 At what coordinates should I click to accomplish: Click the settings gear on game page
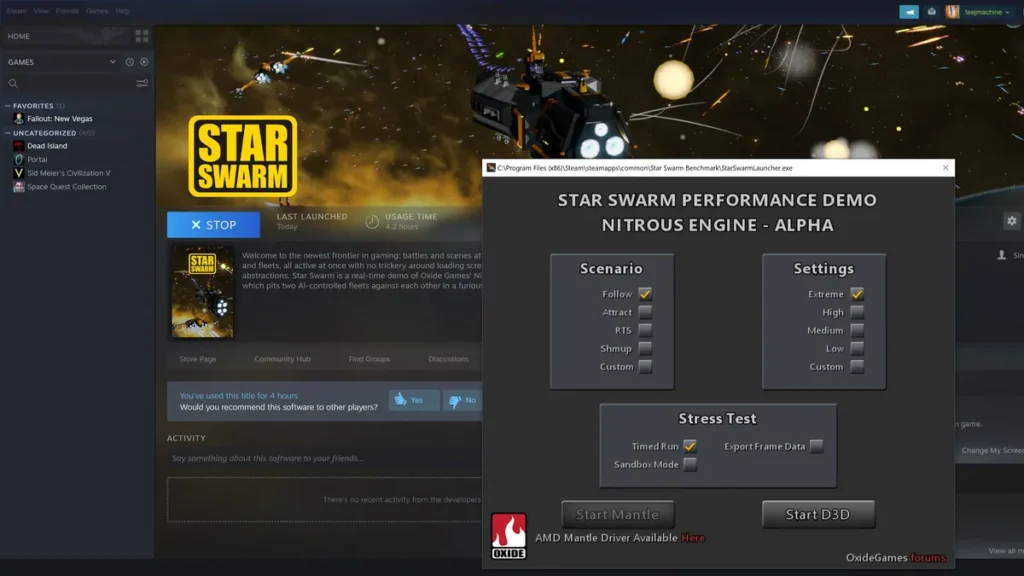point(1011,221)
